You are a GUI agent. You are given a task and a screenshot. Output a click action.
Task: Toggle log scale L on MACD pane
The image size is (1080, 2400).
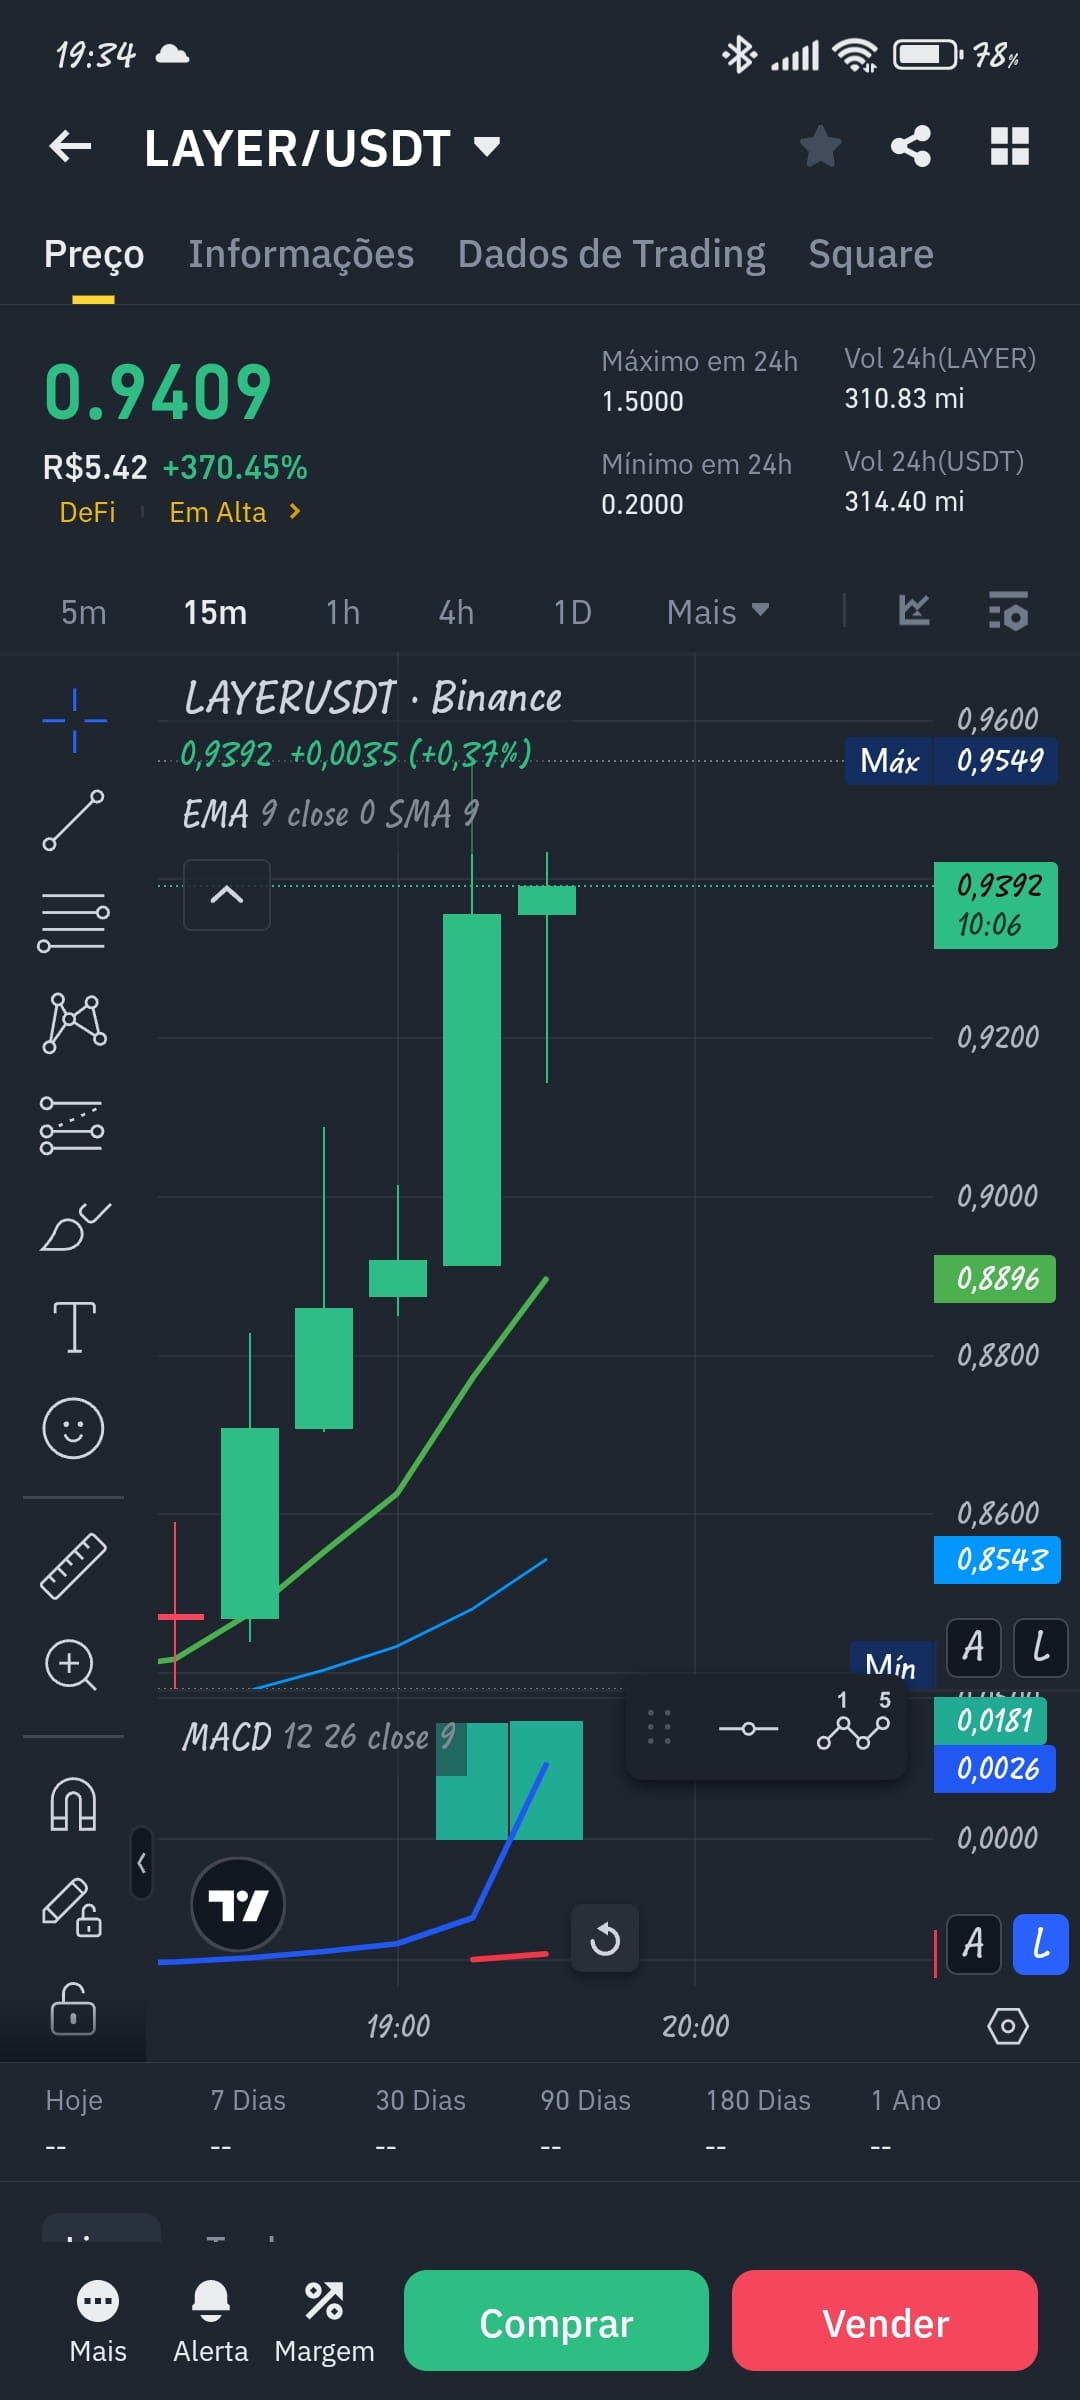point(1041,1945)
